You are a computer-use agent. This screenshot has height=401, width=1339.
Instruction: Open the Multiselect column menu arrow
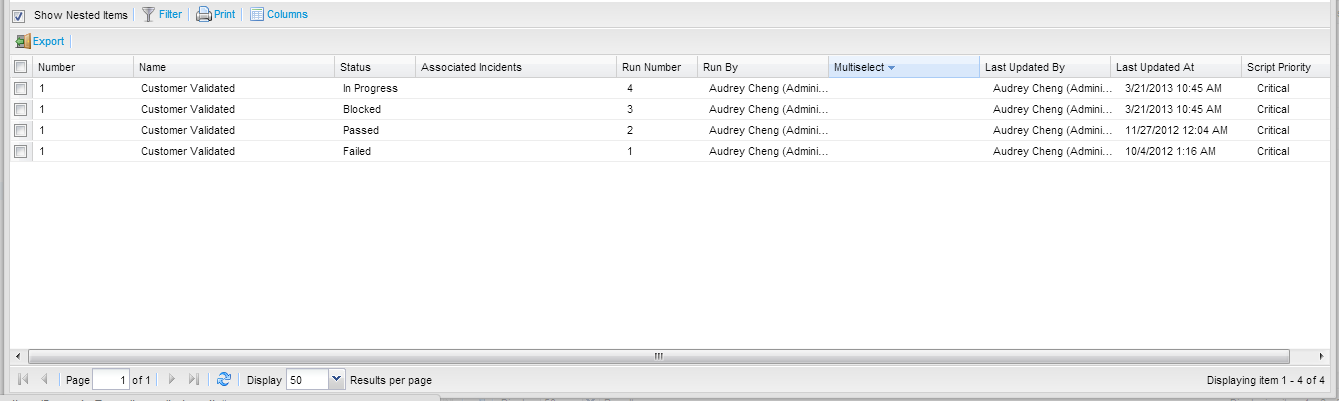[x=891, y=67]
